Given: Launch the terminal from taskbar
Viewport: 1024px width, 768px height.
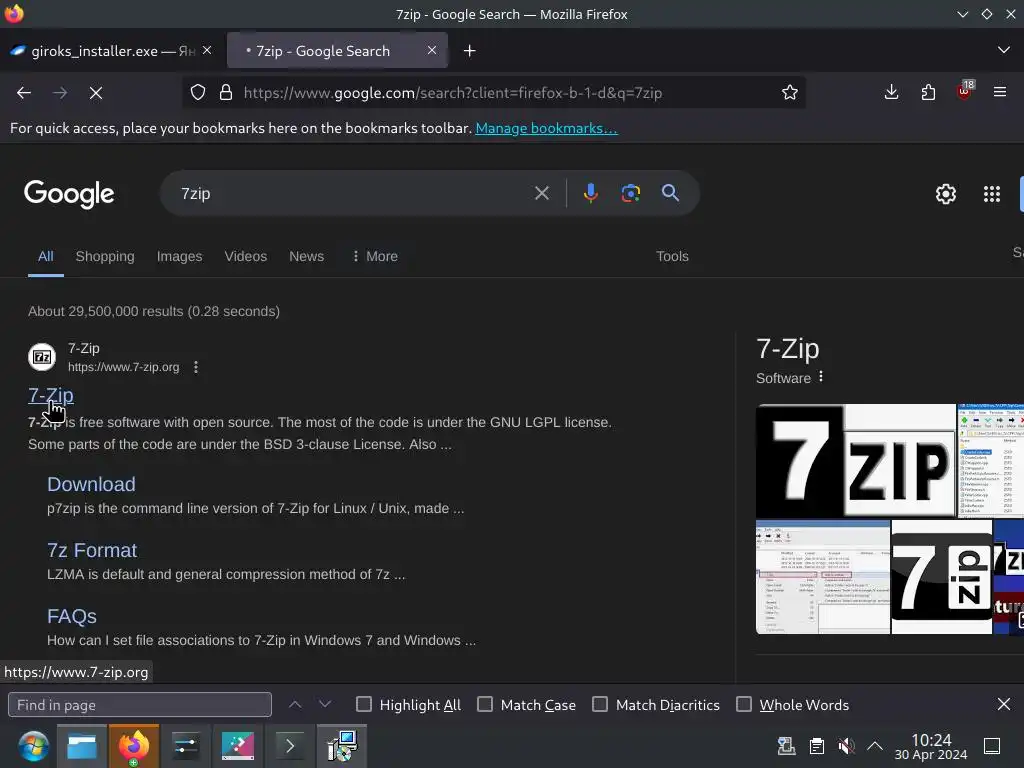Looking at the screenshot, I should click(289, 746).
